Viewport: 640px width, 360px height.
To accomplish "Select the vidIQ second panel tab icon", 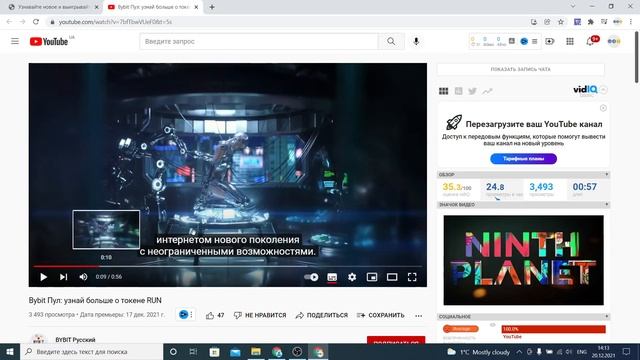I will [458, 91].
